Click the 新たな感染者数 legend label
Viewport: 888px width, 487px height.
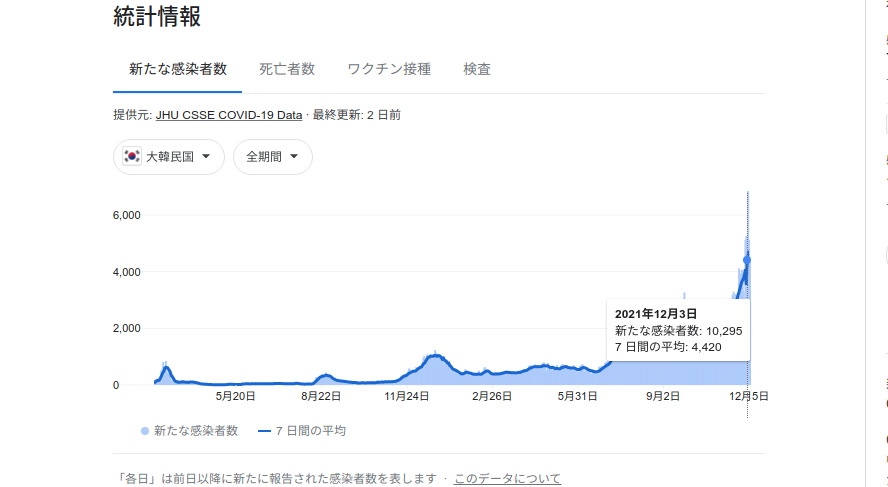(196, 431)
